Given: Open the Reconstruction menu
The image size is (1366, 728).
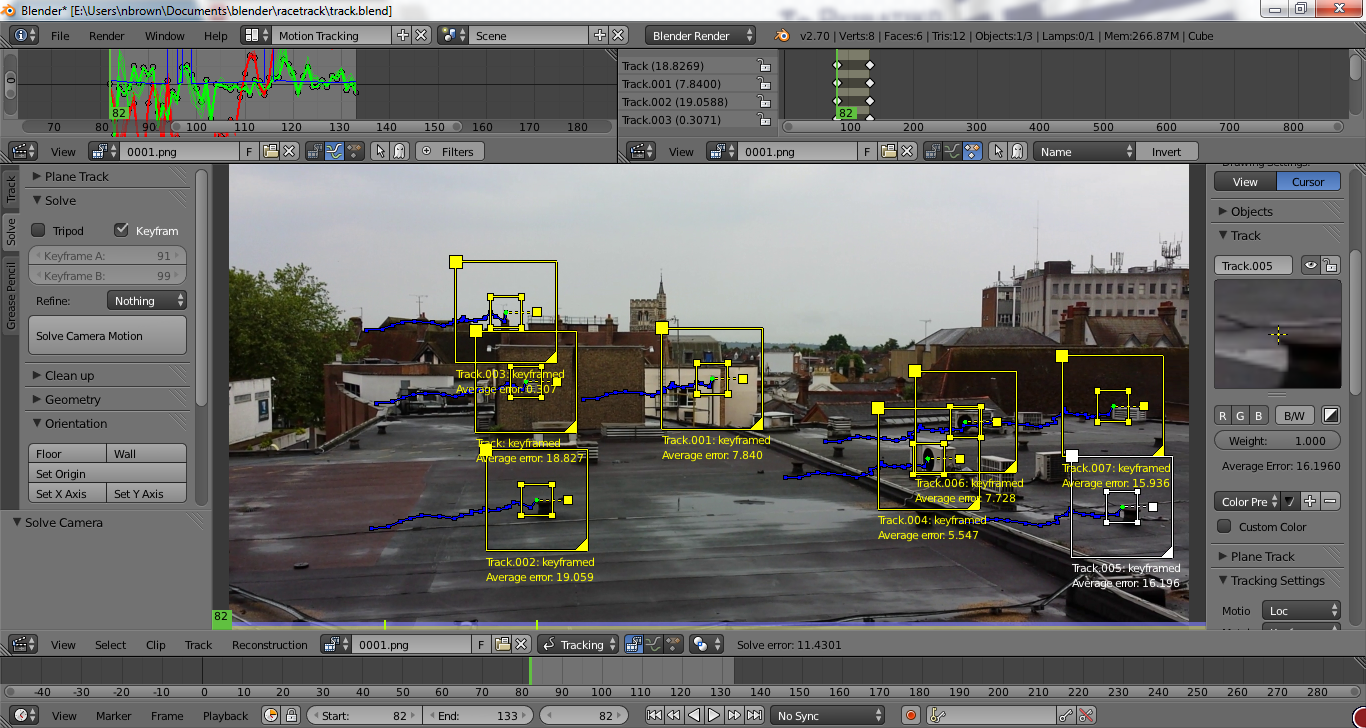Looking at the screenshot, I should pyautogui.click(x=270, y=645).
